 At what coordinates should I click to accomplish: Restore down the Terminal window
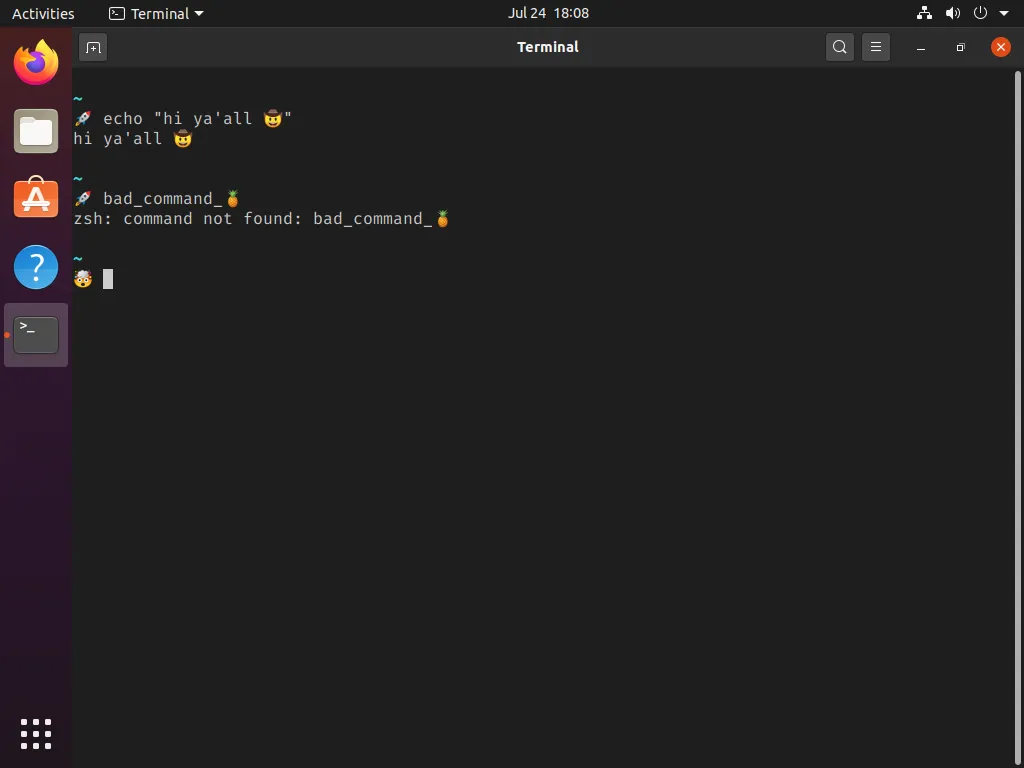coord(960,47)
